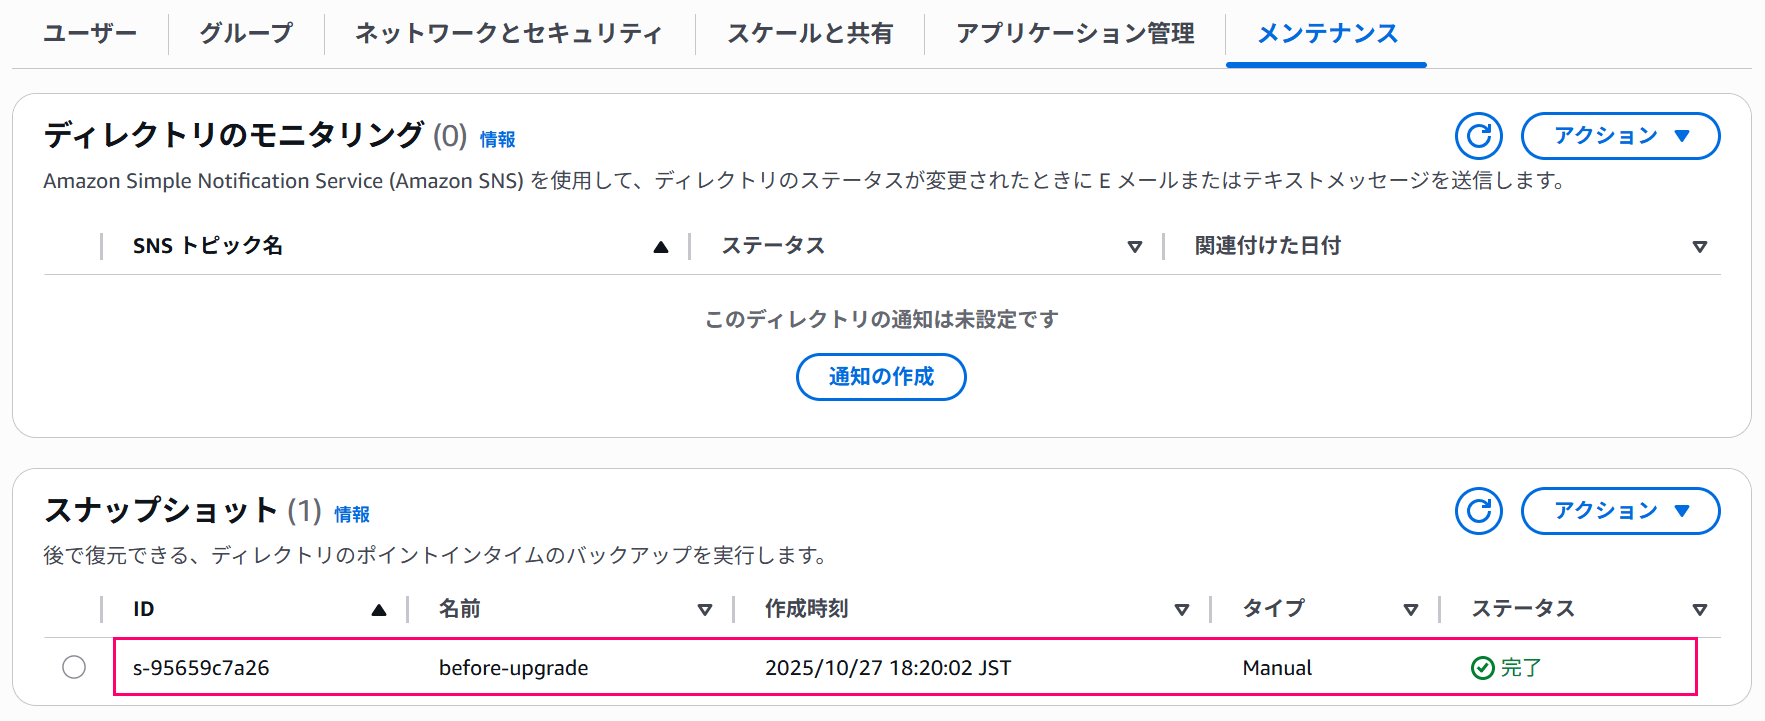Go to the アプリケーション管理 tab
This screenshot has width=1765, height=721.
(1075, 33)
